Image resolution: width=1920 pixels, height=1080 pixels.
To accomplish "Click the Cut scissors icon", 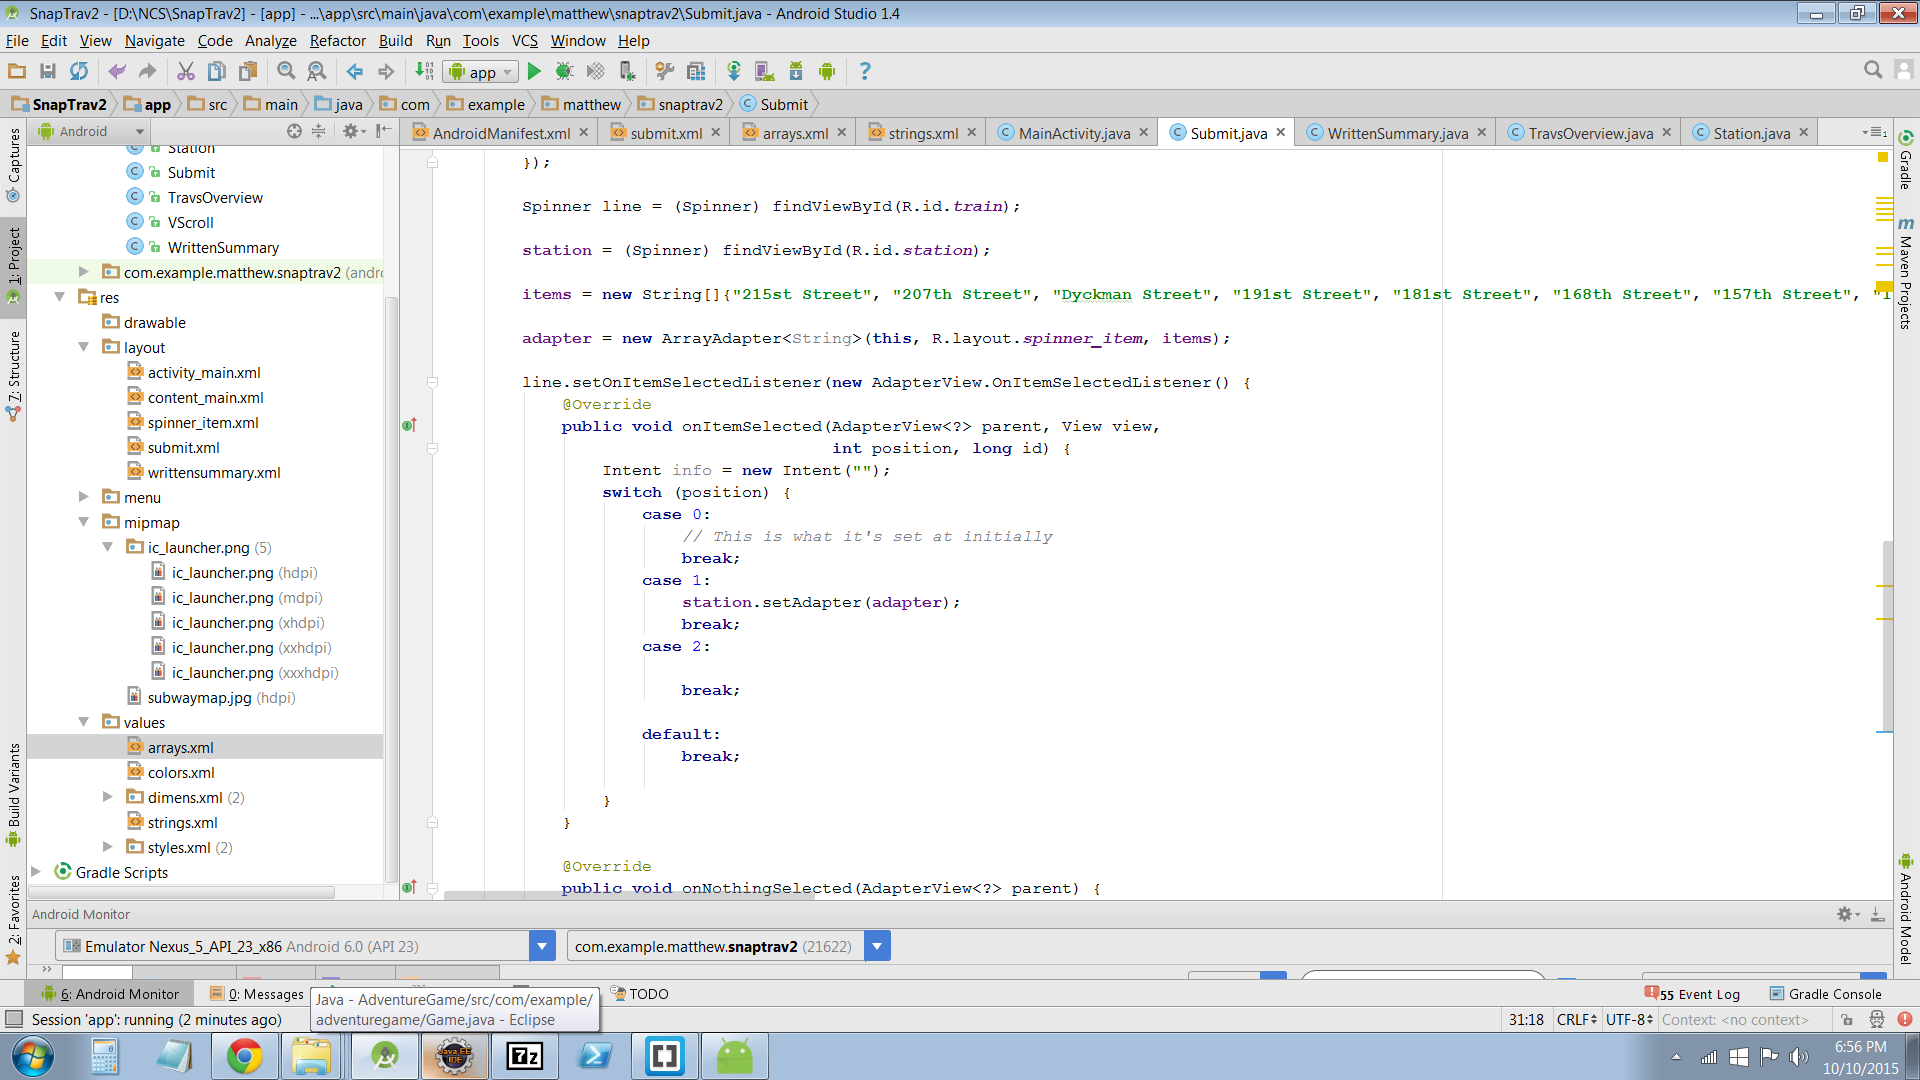I will (x=185, y=71).
